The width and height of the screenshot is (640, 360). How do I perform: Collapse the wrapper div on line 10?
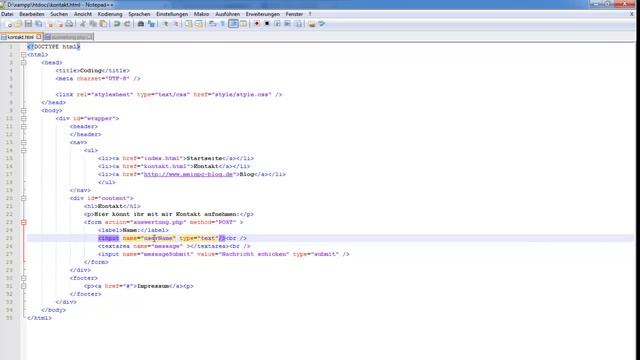pos(24,118)
